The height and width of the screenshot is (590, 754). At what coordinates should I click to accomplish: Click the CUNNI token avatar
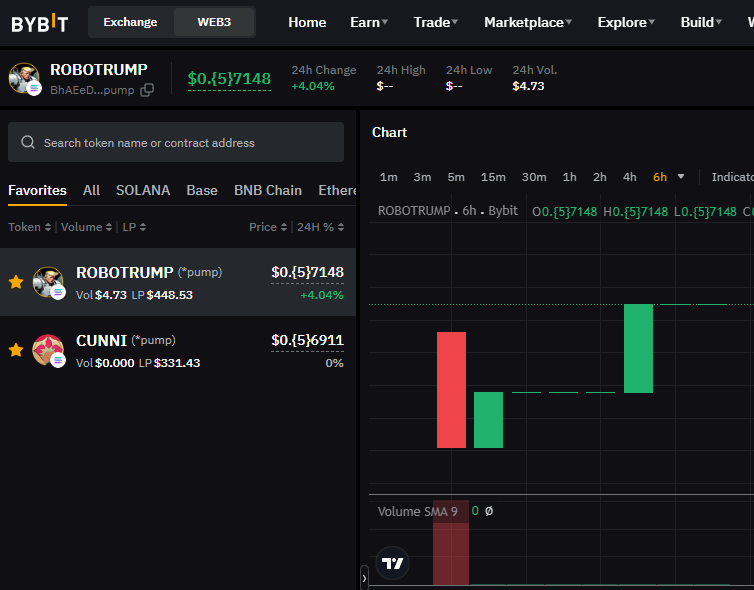pyautogui.click(x=48, y=350)
